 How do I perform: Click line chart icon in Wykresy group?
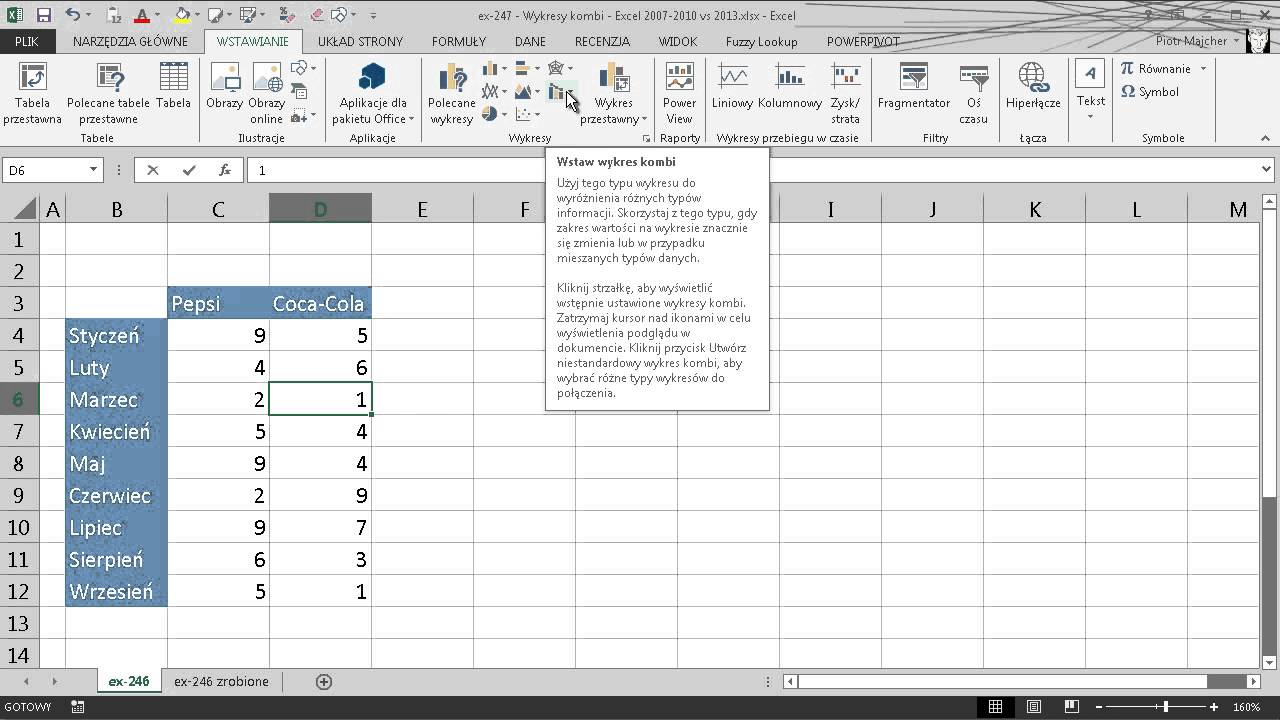click(x=491, y=91)
